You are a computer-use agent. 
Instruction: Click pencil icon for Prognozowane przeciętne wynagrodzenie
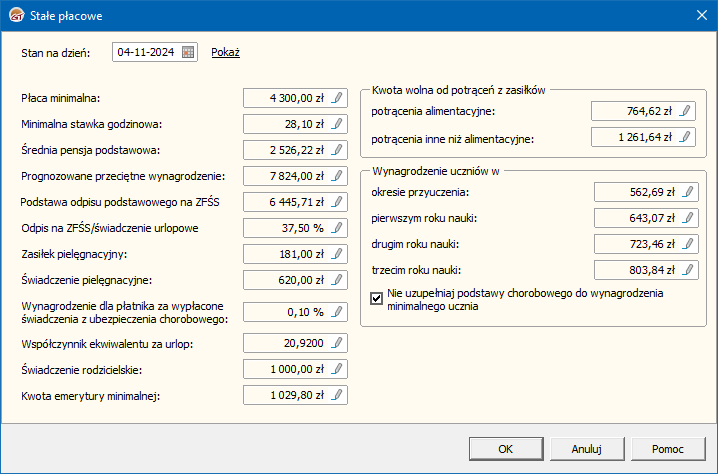point(337,176)
